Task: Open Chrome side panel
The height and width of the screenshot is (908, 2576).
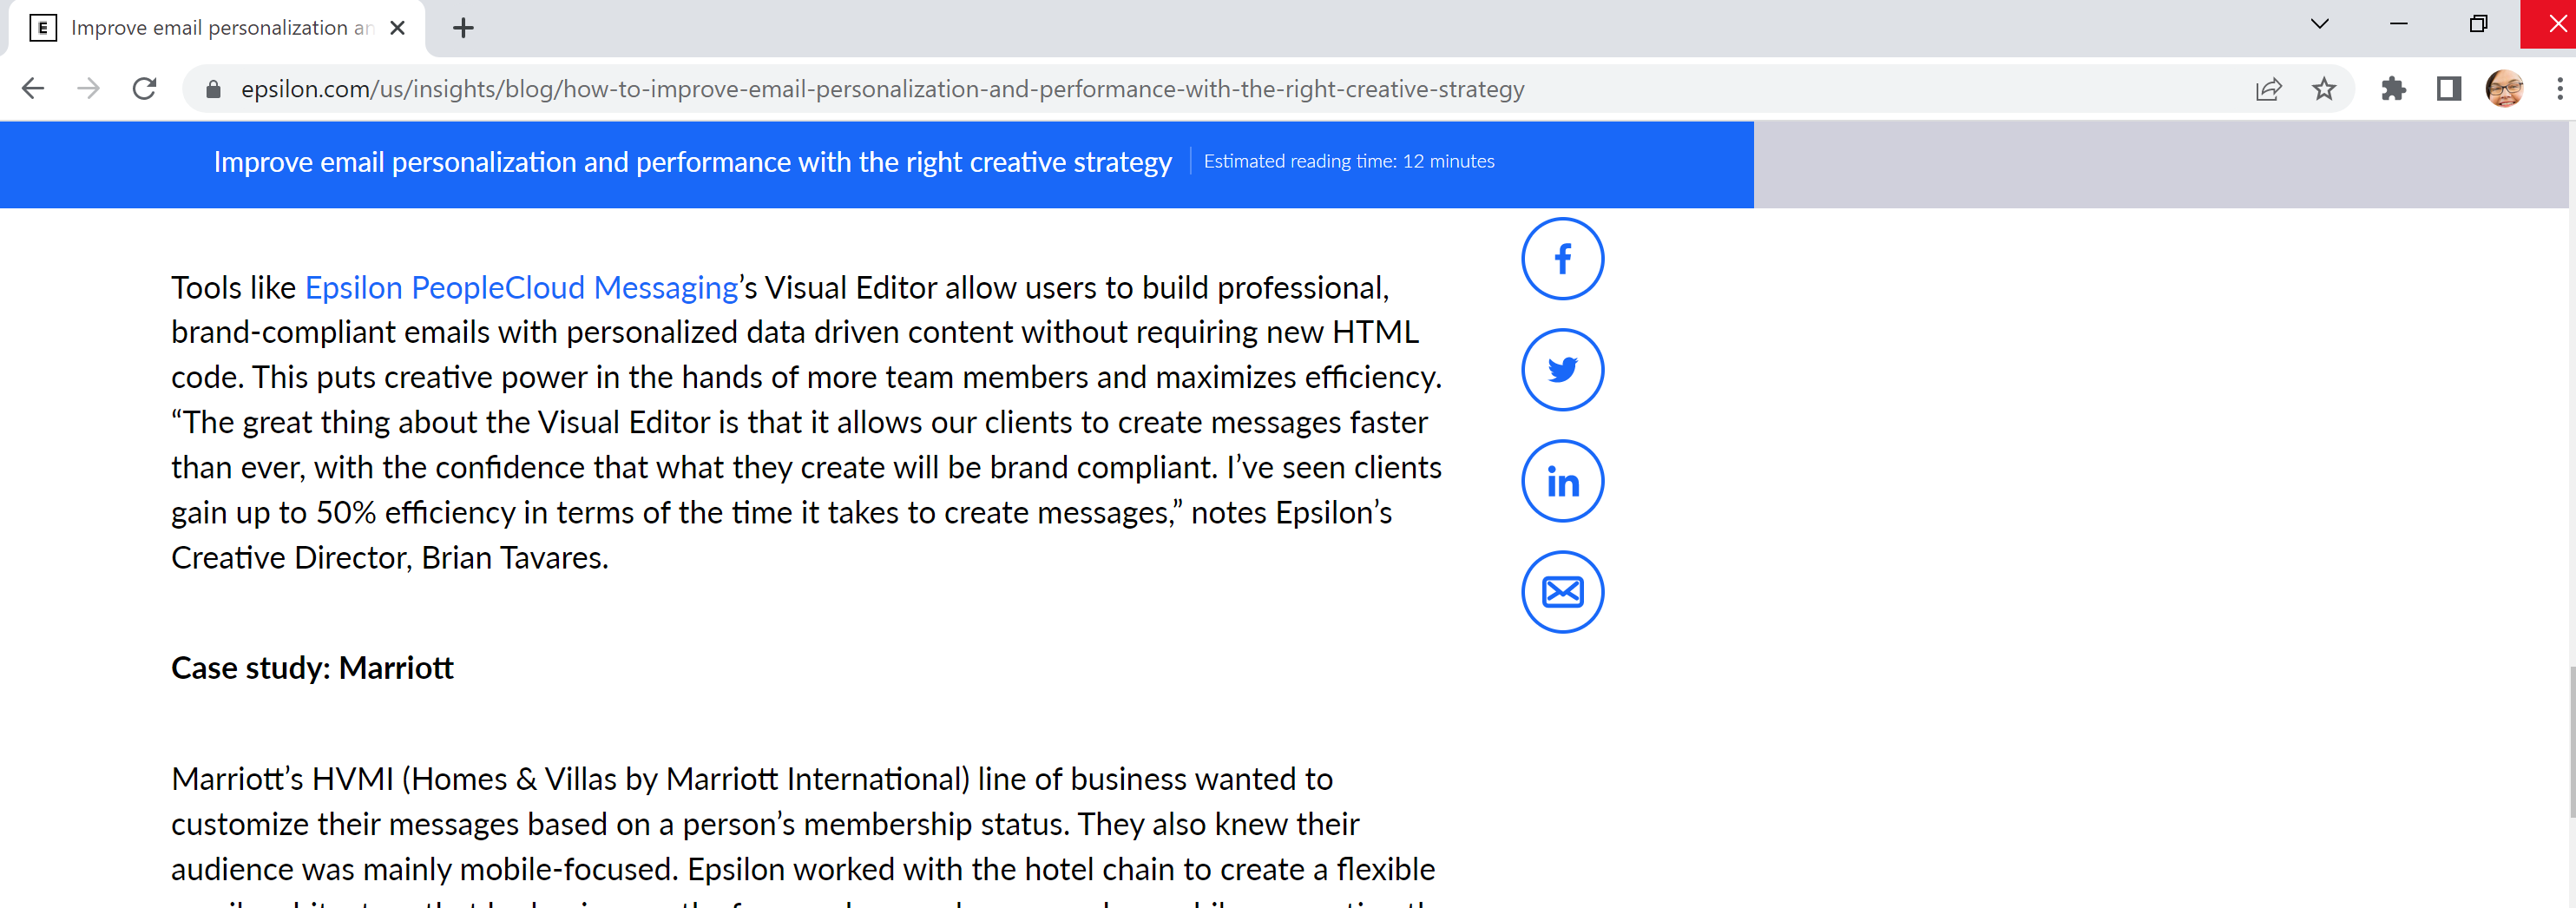Action: (2448, 89)
